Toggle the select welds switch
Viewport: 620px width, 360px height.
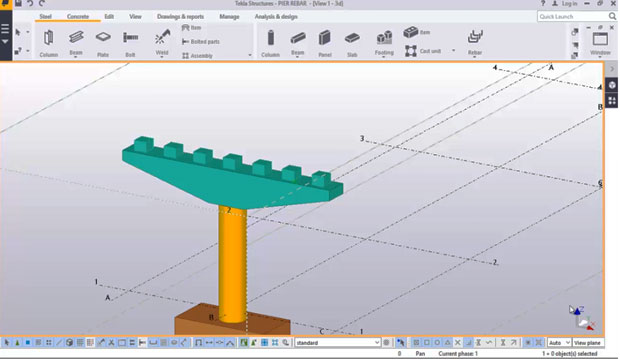tap(101, 343)
